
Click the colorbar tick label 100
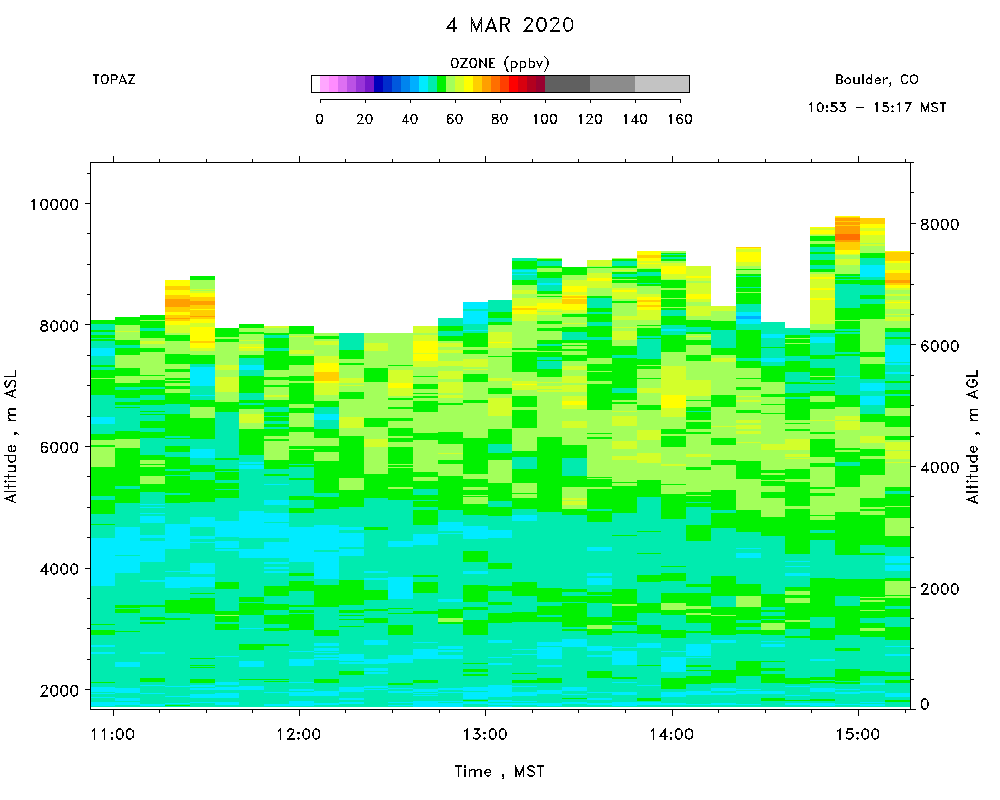[545, 119]
